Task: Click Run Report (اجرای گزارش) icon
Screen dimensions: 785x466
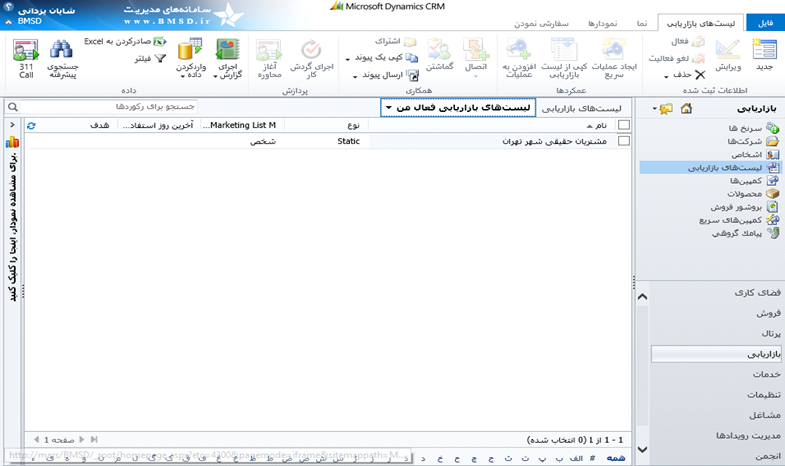Action: pos(228,50)
